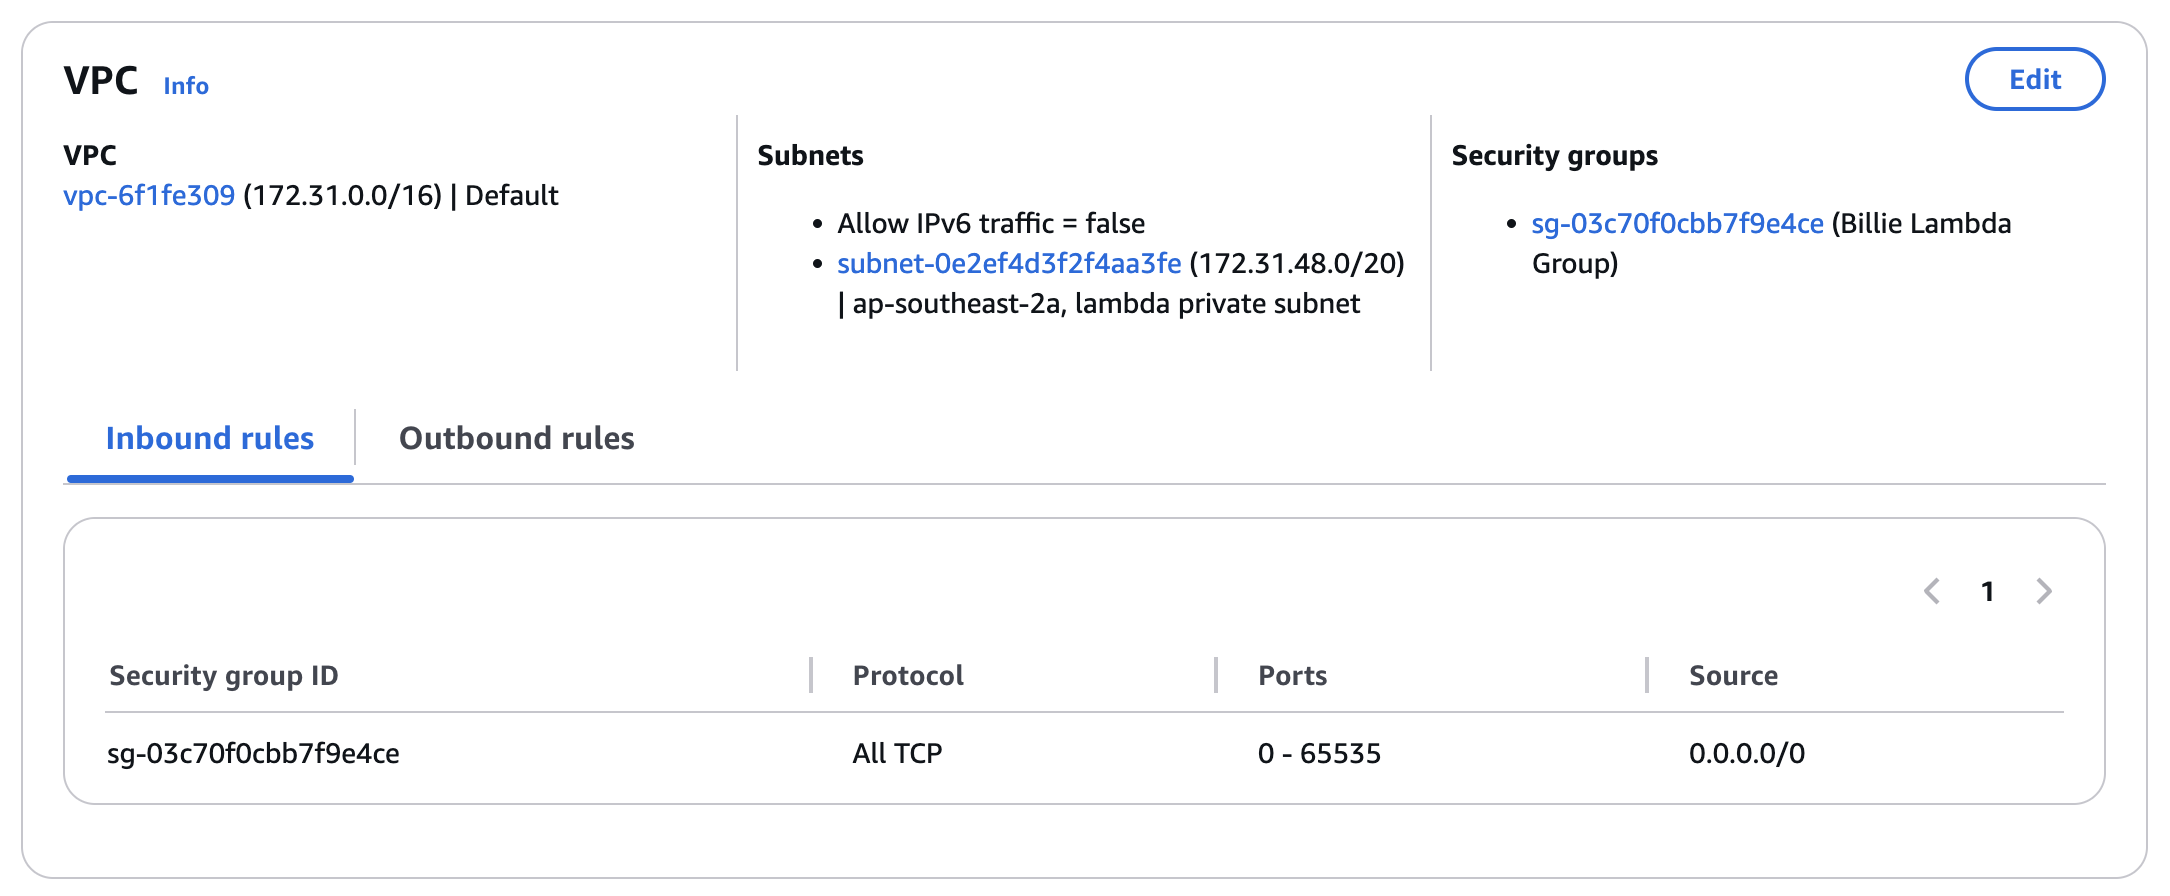2170x896 pixels.
Task: Open the Info link next to VPC
Action: tap(186, 86)
